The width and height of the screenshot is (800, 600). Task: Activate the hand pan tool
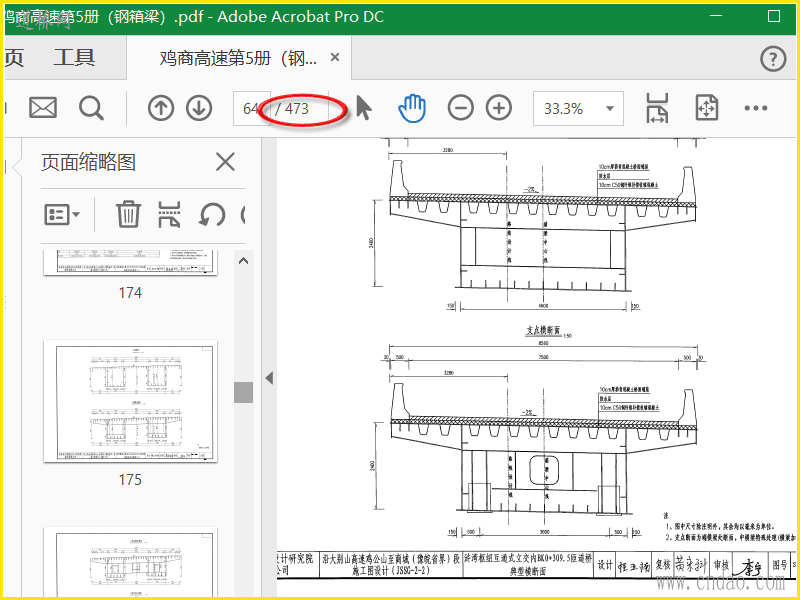[x=411, y=108]
